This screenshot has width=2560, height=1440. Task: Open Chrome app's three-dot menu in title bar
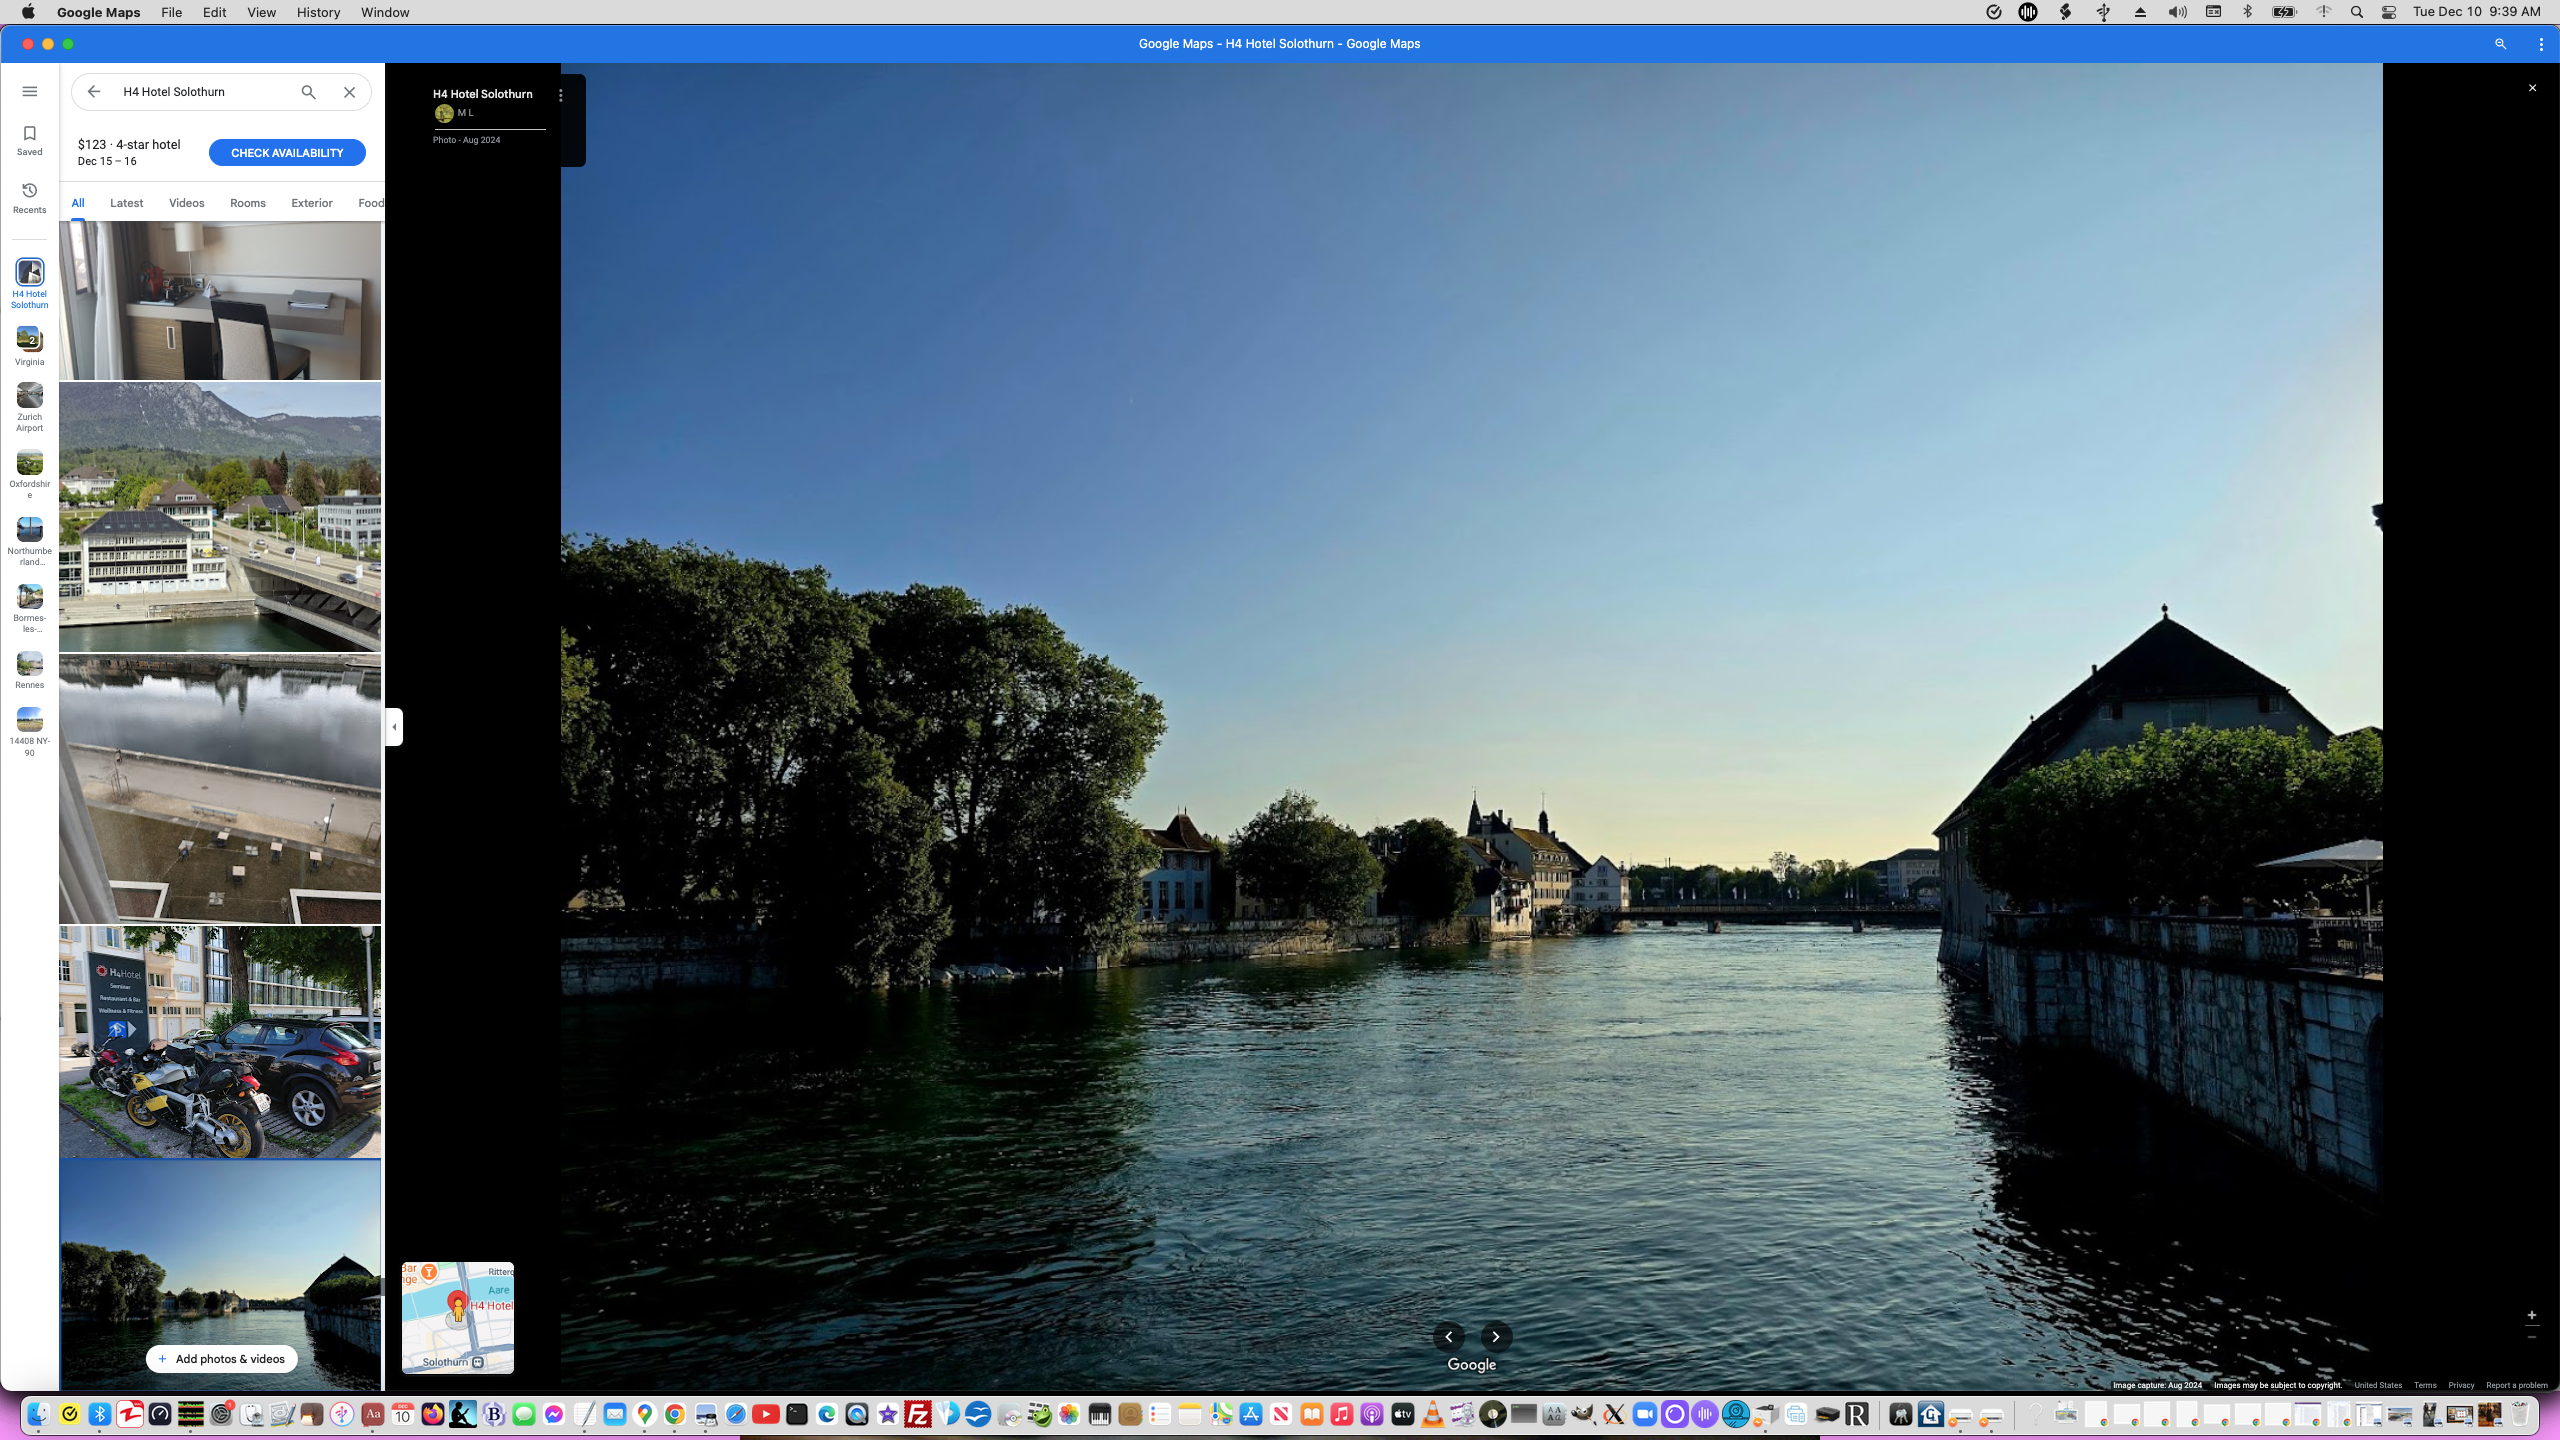[2540, 44]
